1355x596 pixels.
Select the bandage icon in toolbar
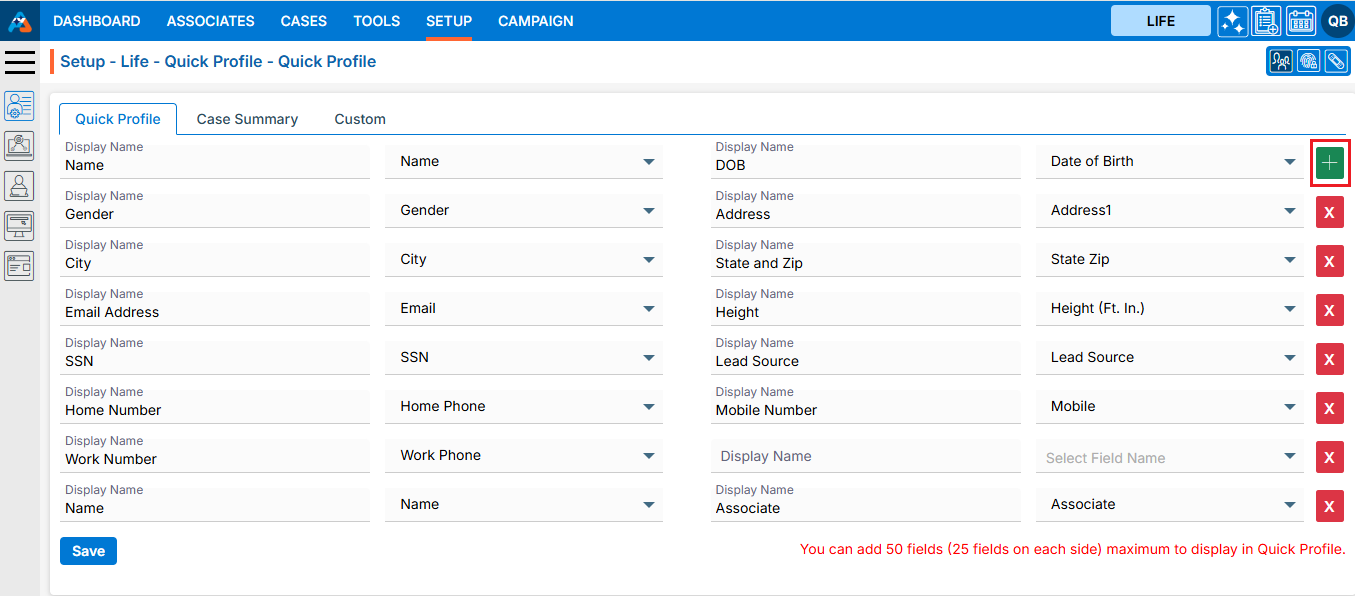pos(1336,61)
